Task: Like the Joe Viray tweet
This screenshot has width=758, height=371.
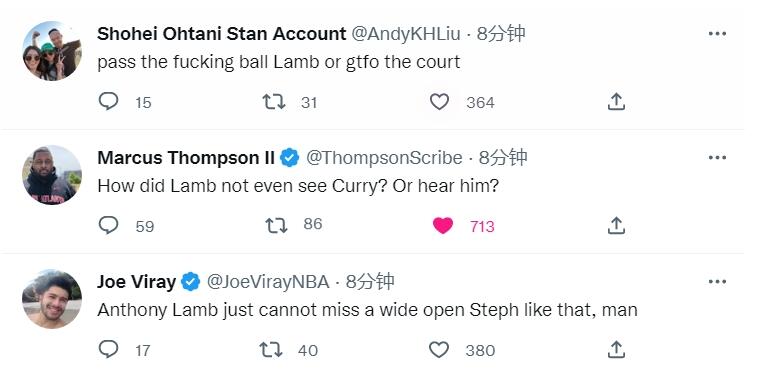Action: 439,349
